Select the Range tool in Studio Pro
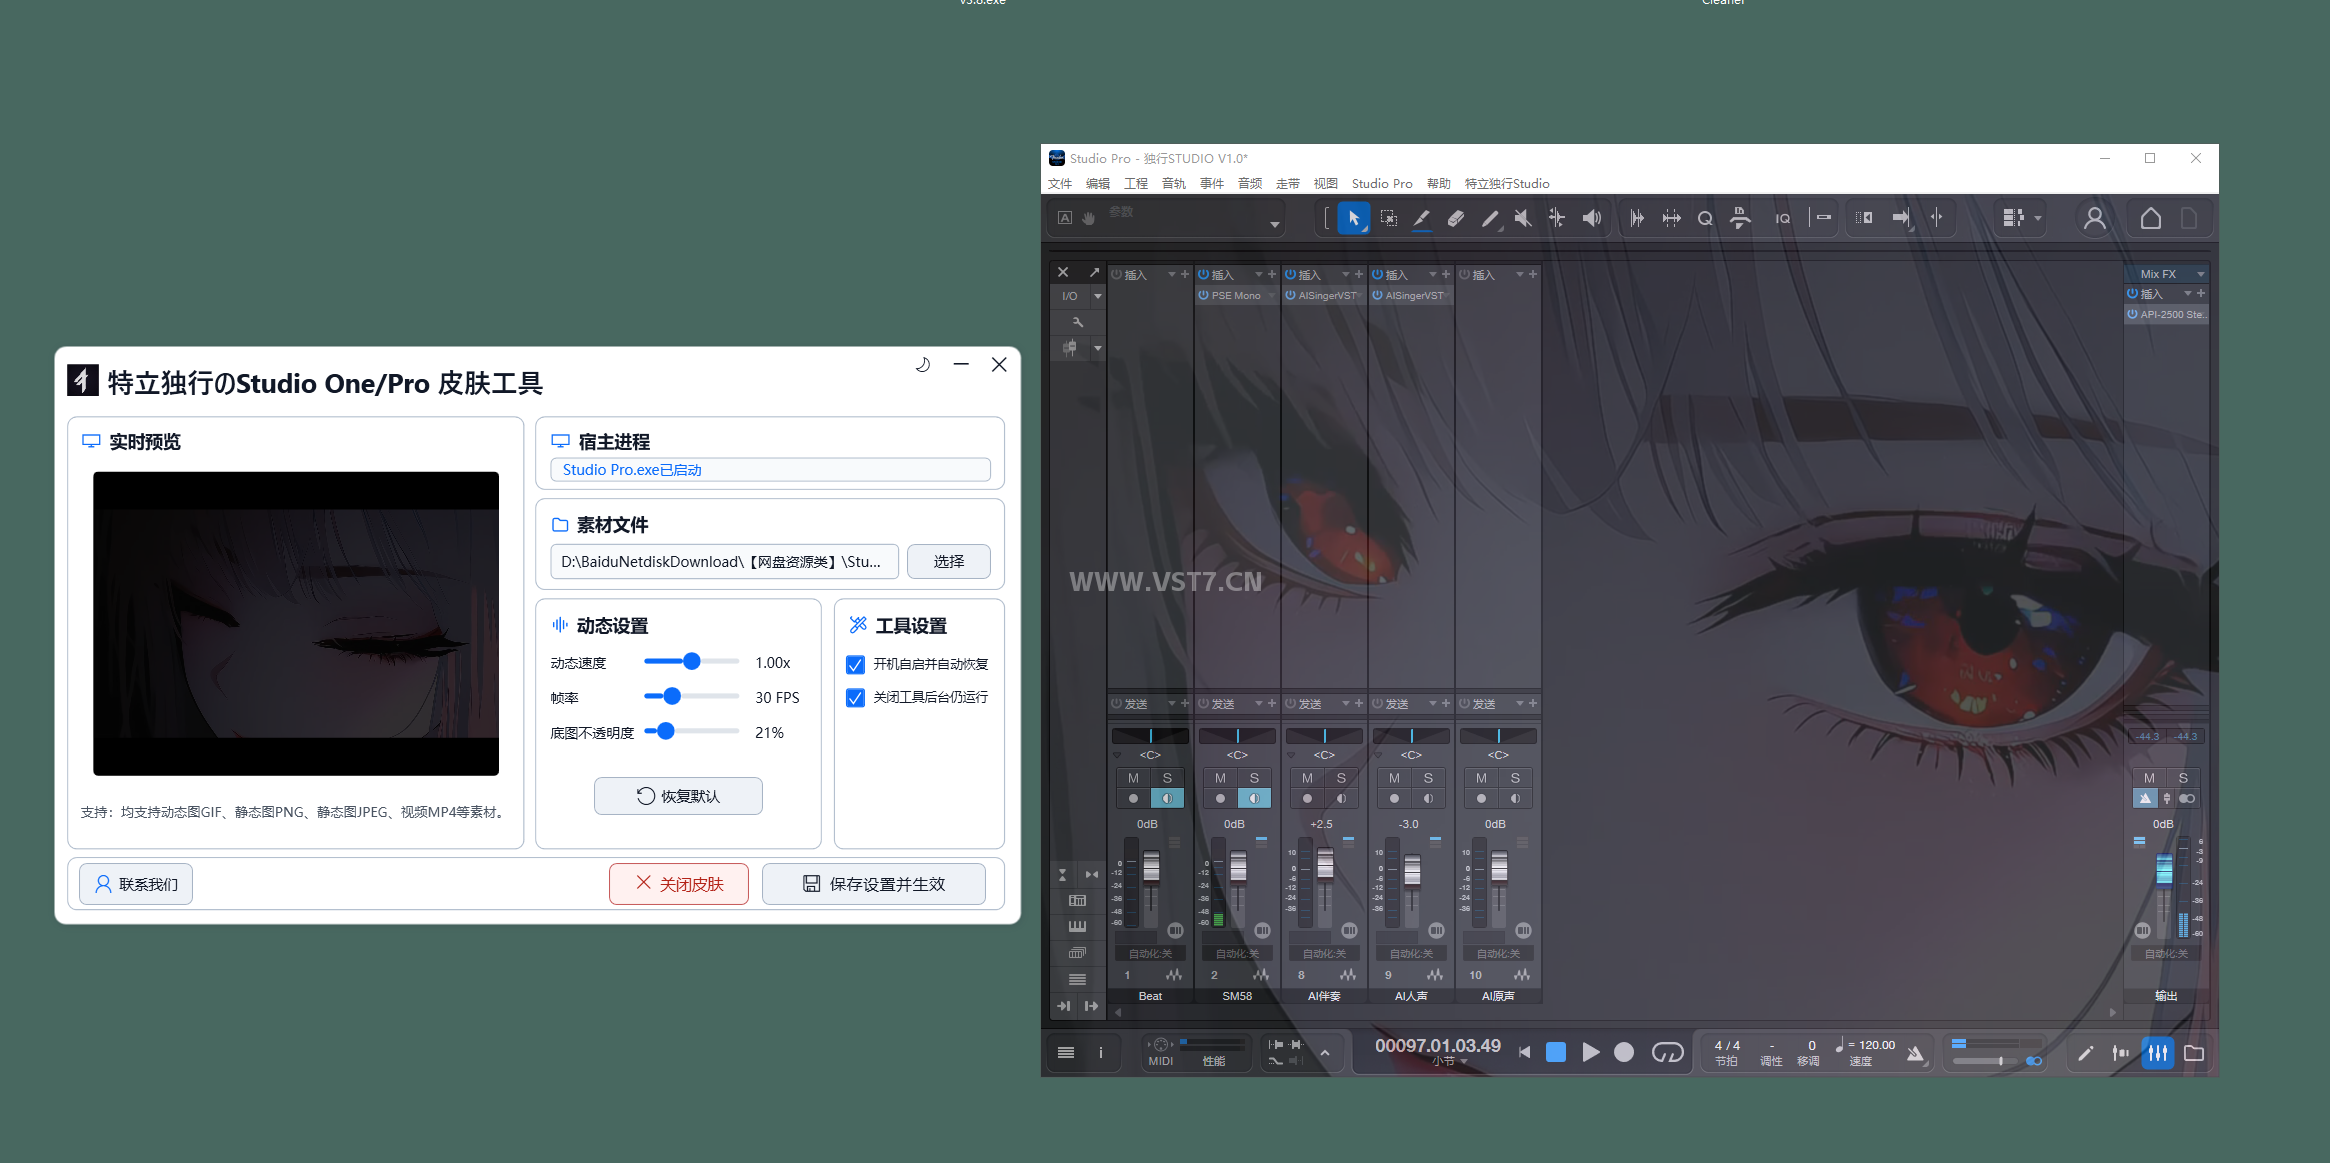 1388,218
